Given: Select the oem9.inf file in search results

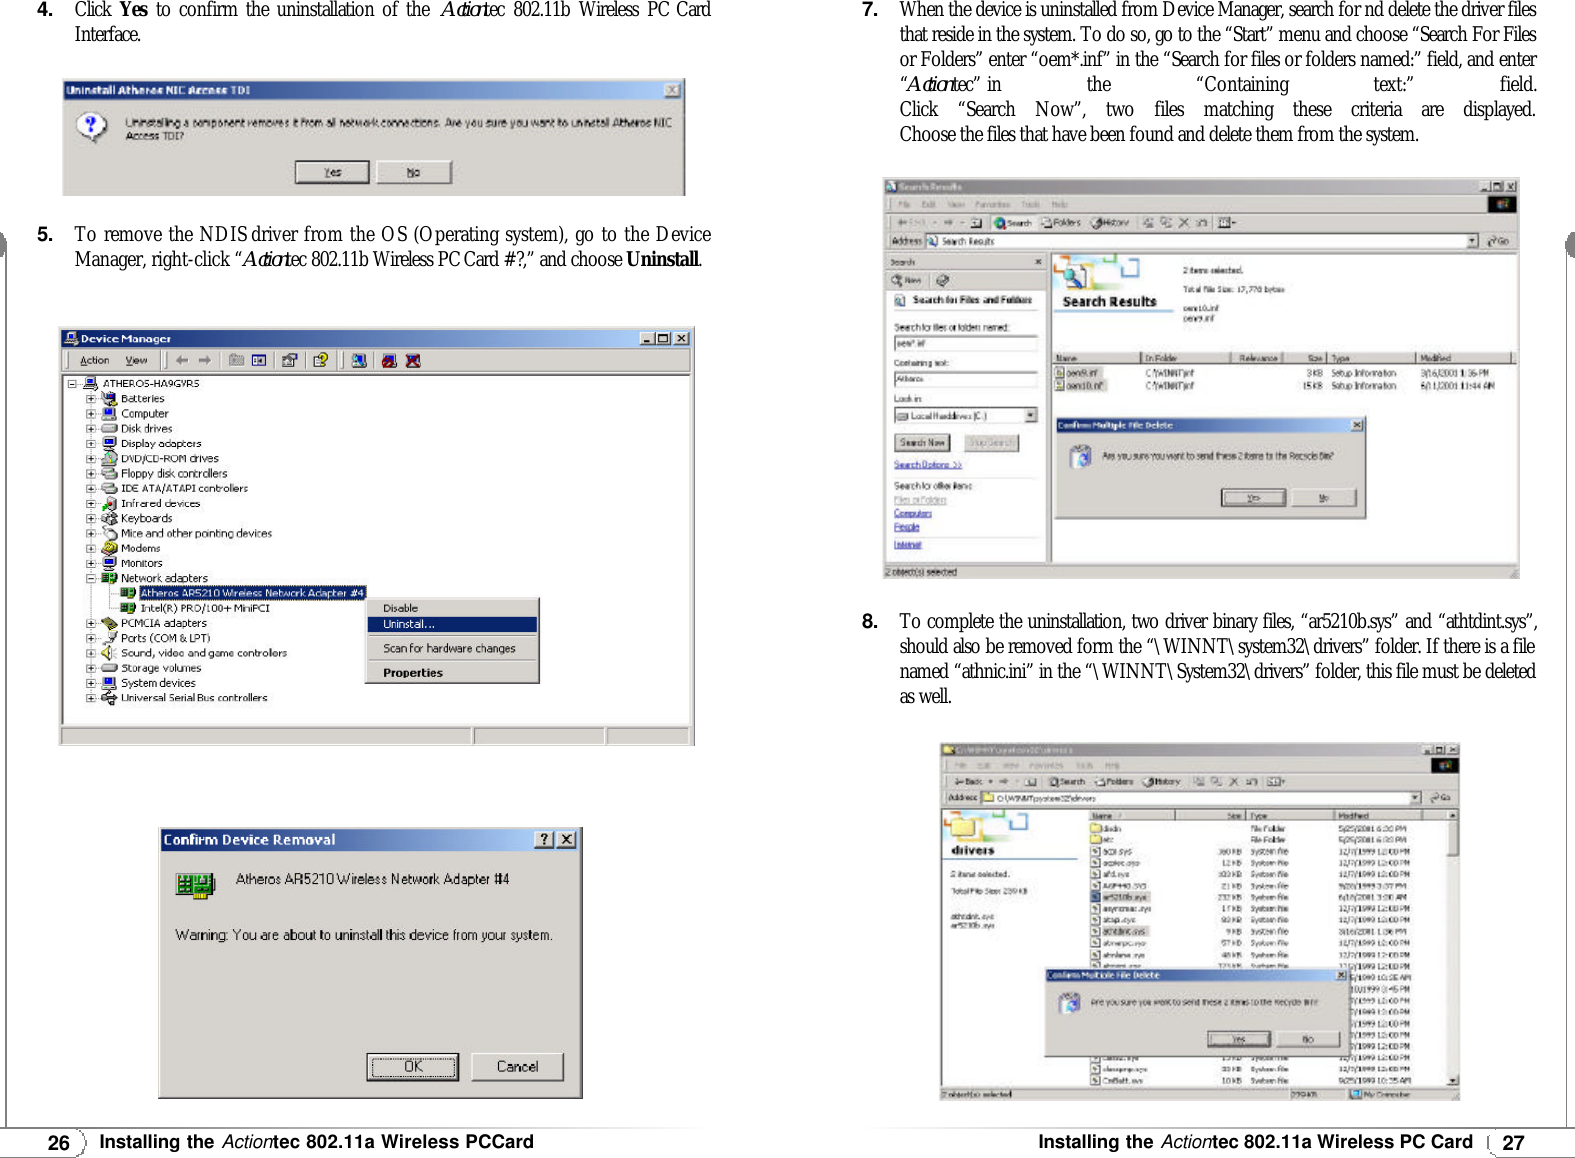Looking at the screenshot, I should click(x=1078, y=373).
